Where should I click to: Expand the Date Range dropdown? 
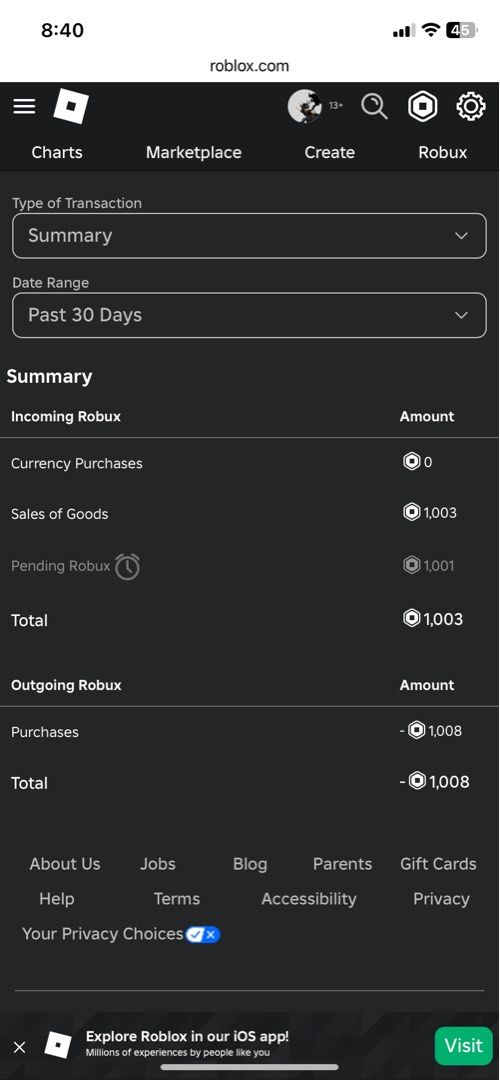pyautogui.click(x=249, y=315)
